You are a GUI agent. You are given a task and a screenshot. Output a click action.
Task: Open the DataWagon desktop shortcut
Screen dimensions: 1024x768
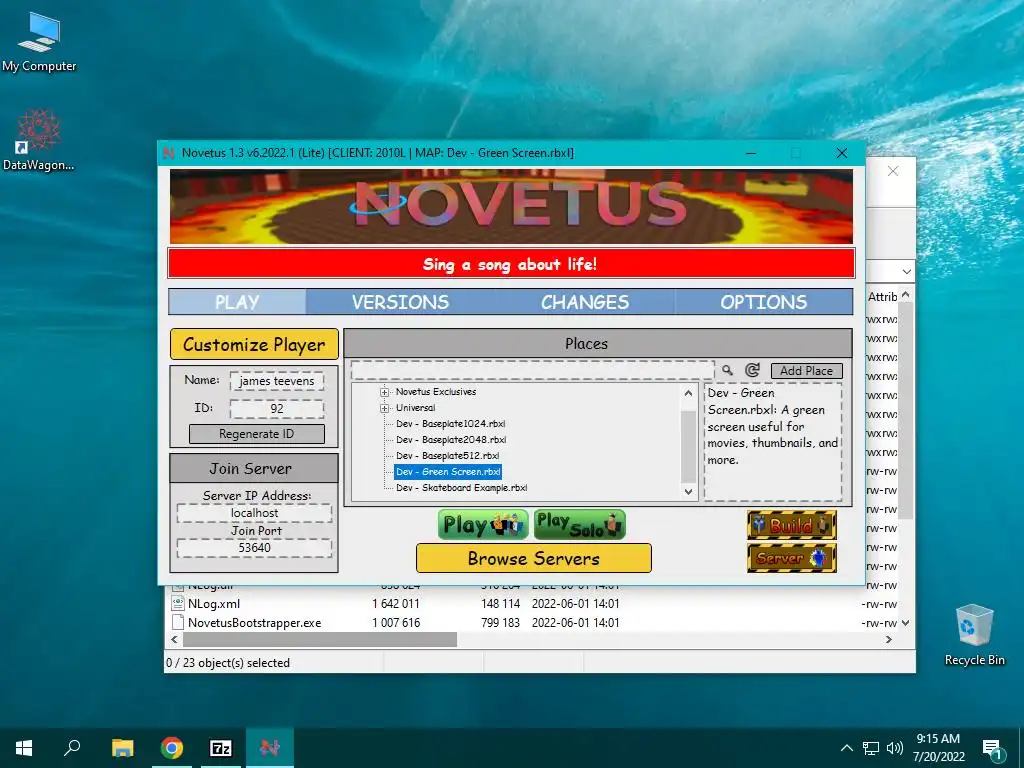tap(39, 140)
